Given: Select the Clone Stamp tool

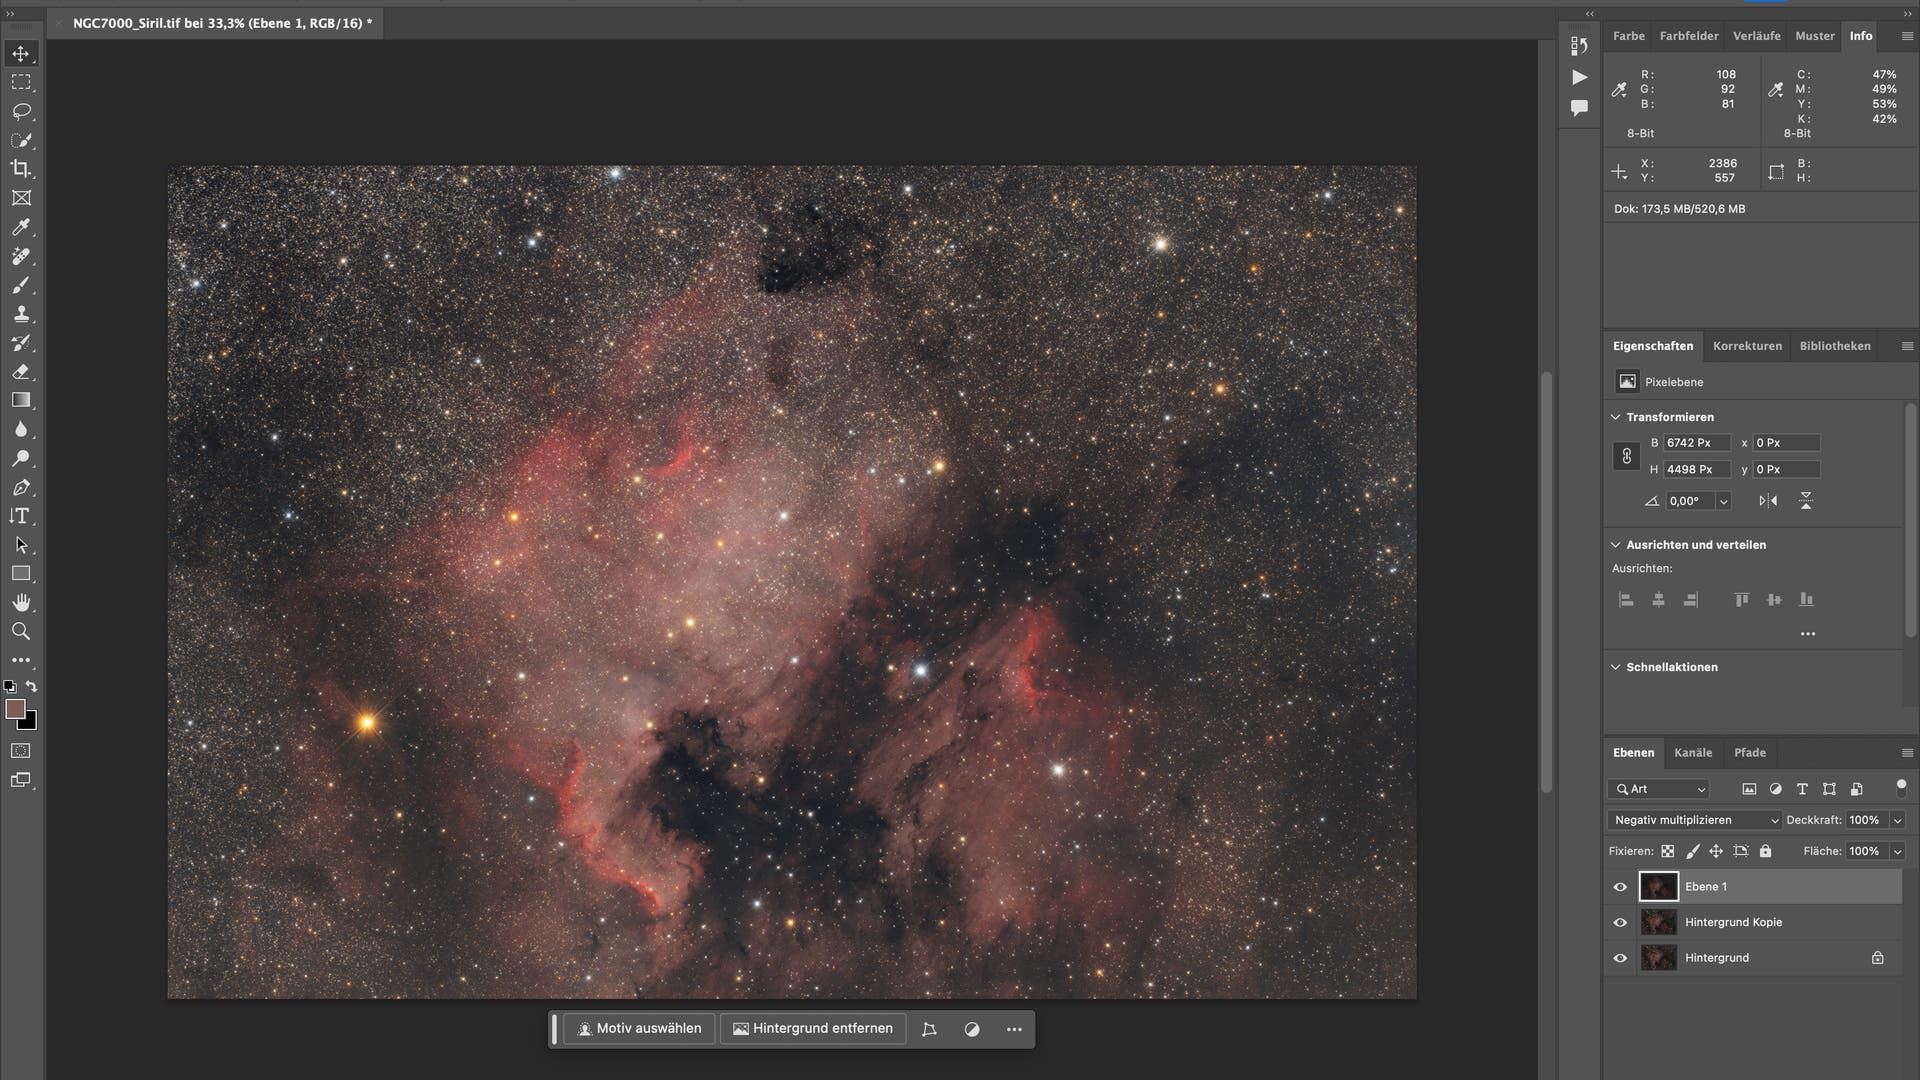Looking at the screenshot, I should tap(21, 314).
